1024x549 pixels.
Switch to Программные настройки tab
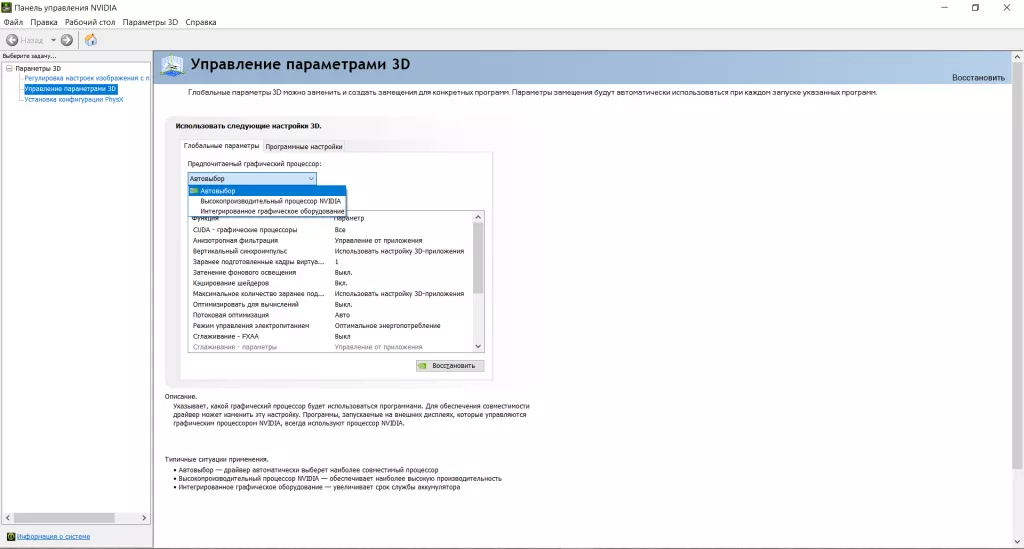[x=304, y=146]
